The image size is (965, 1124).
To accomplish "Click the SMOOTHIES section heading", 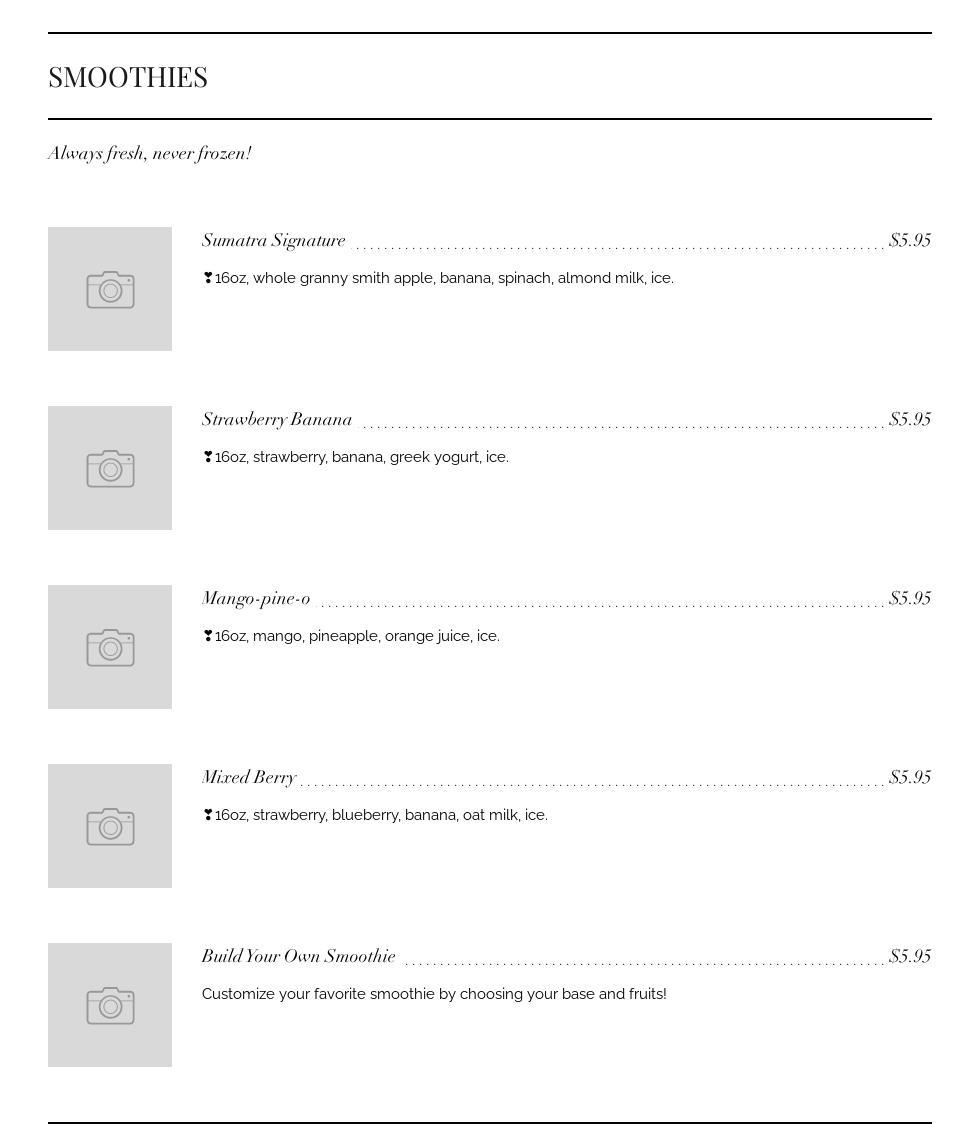I will 128,77.
